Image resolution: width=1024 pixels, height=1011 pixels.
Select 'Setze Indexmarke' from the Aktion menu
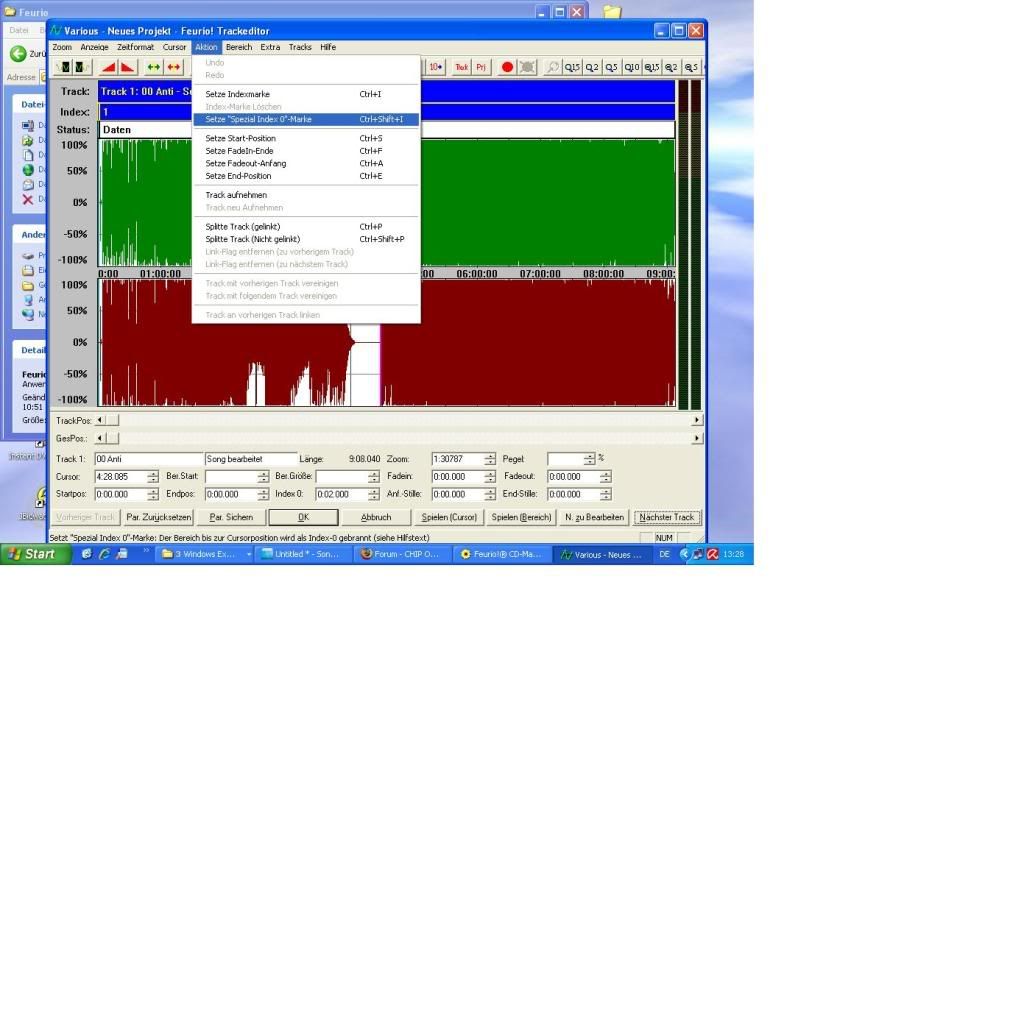(237, 94)
